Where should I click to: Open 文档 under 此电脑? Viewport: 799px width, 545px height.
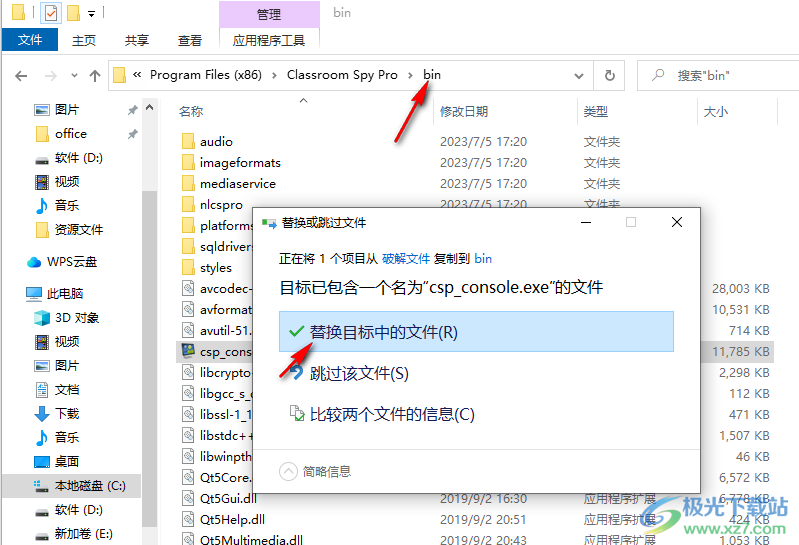[67, 390]
